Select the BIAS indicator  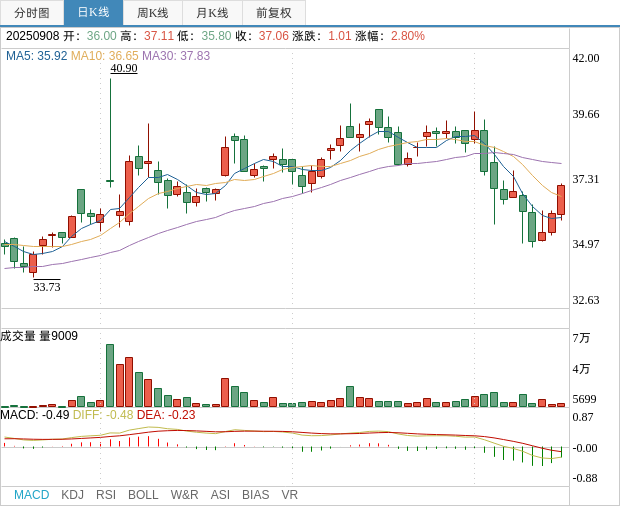click(255, 495)
